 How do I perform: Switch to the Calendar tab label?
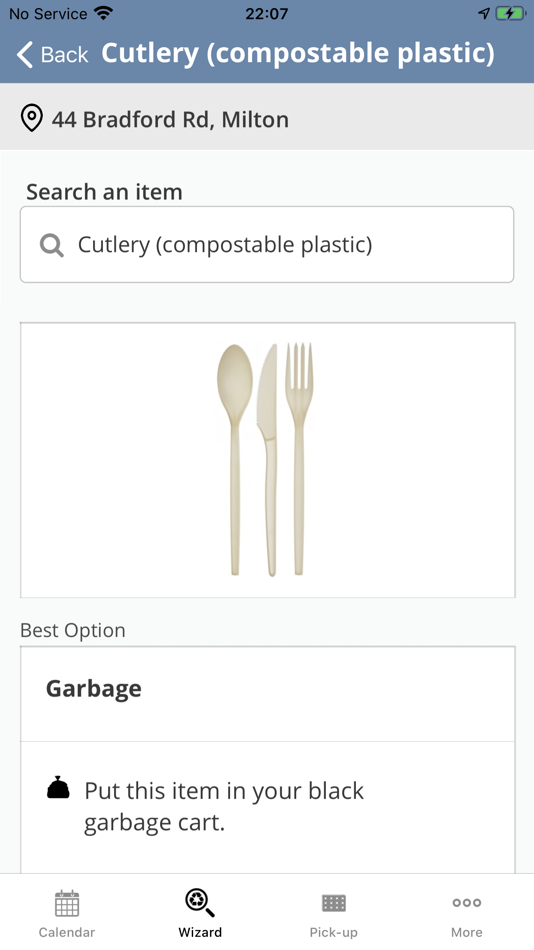tap(67, 932)
